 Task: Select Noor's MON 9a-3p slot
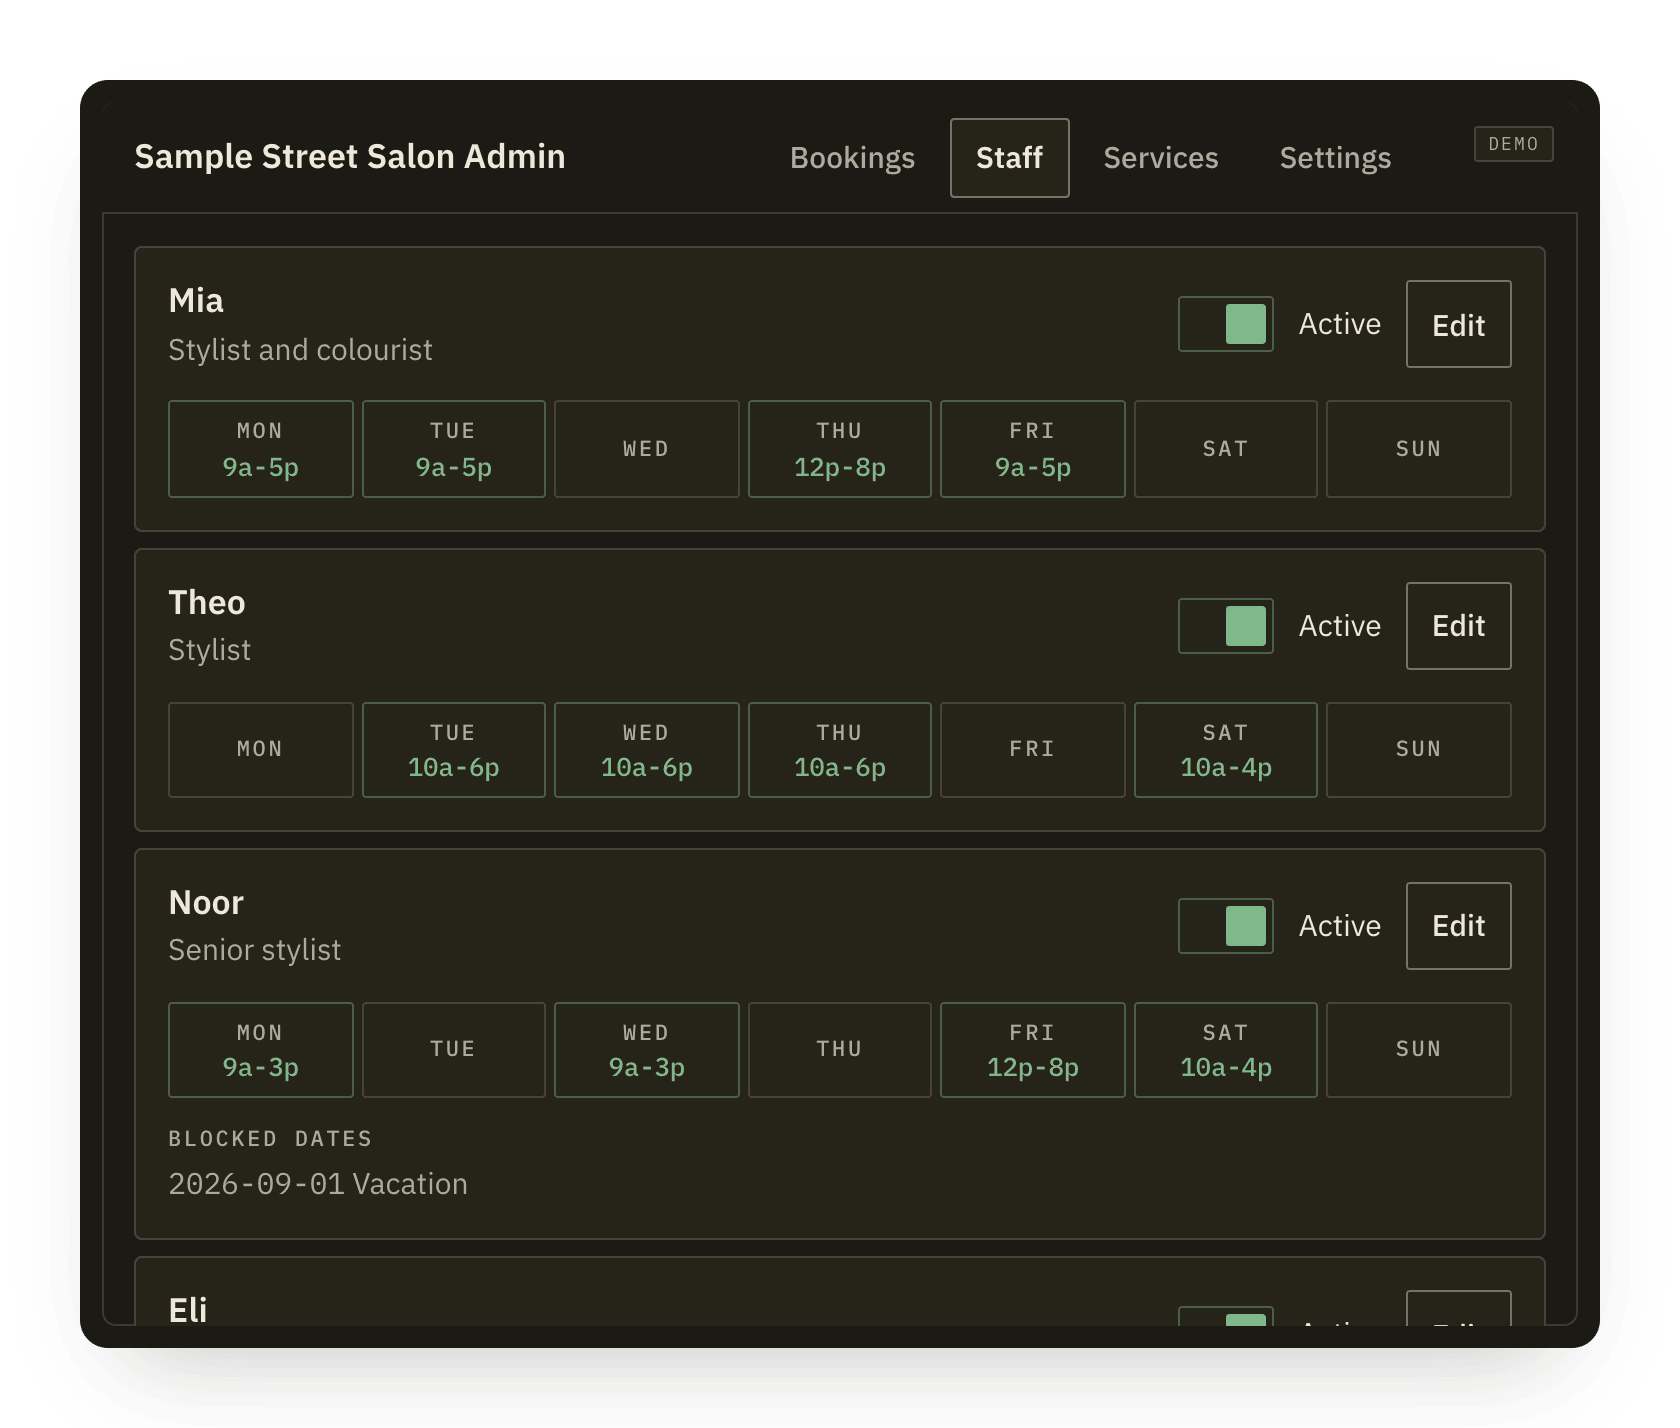(260, 1050)
